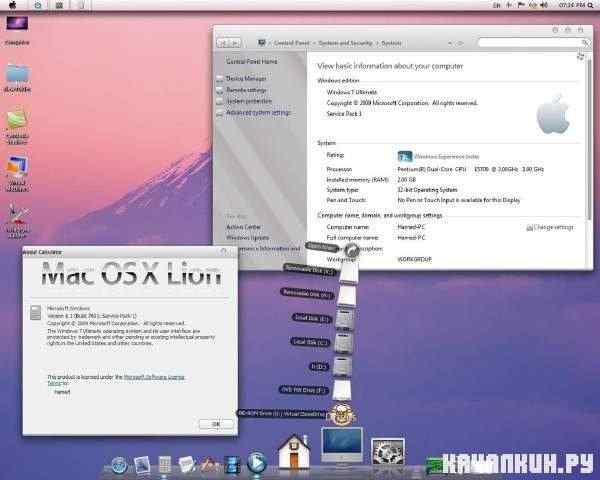Screen dimensions: 600x480
Task: Open the film strip icon in dock
Action: (x=232, y=465)
